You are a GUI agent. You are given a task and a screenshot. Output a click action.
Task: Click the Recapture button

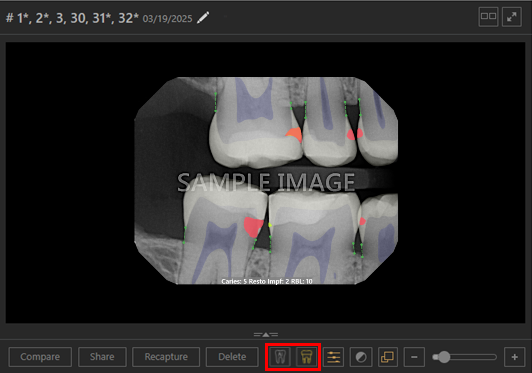(x=166, y=357)
